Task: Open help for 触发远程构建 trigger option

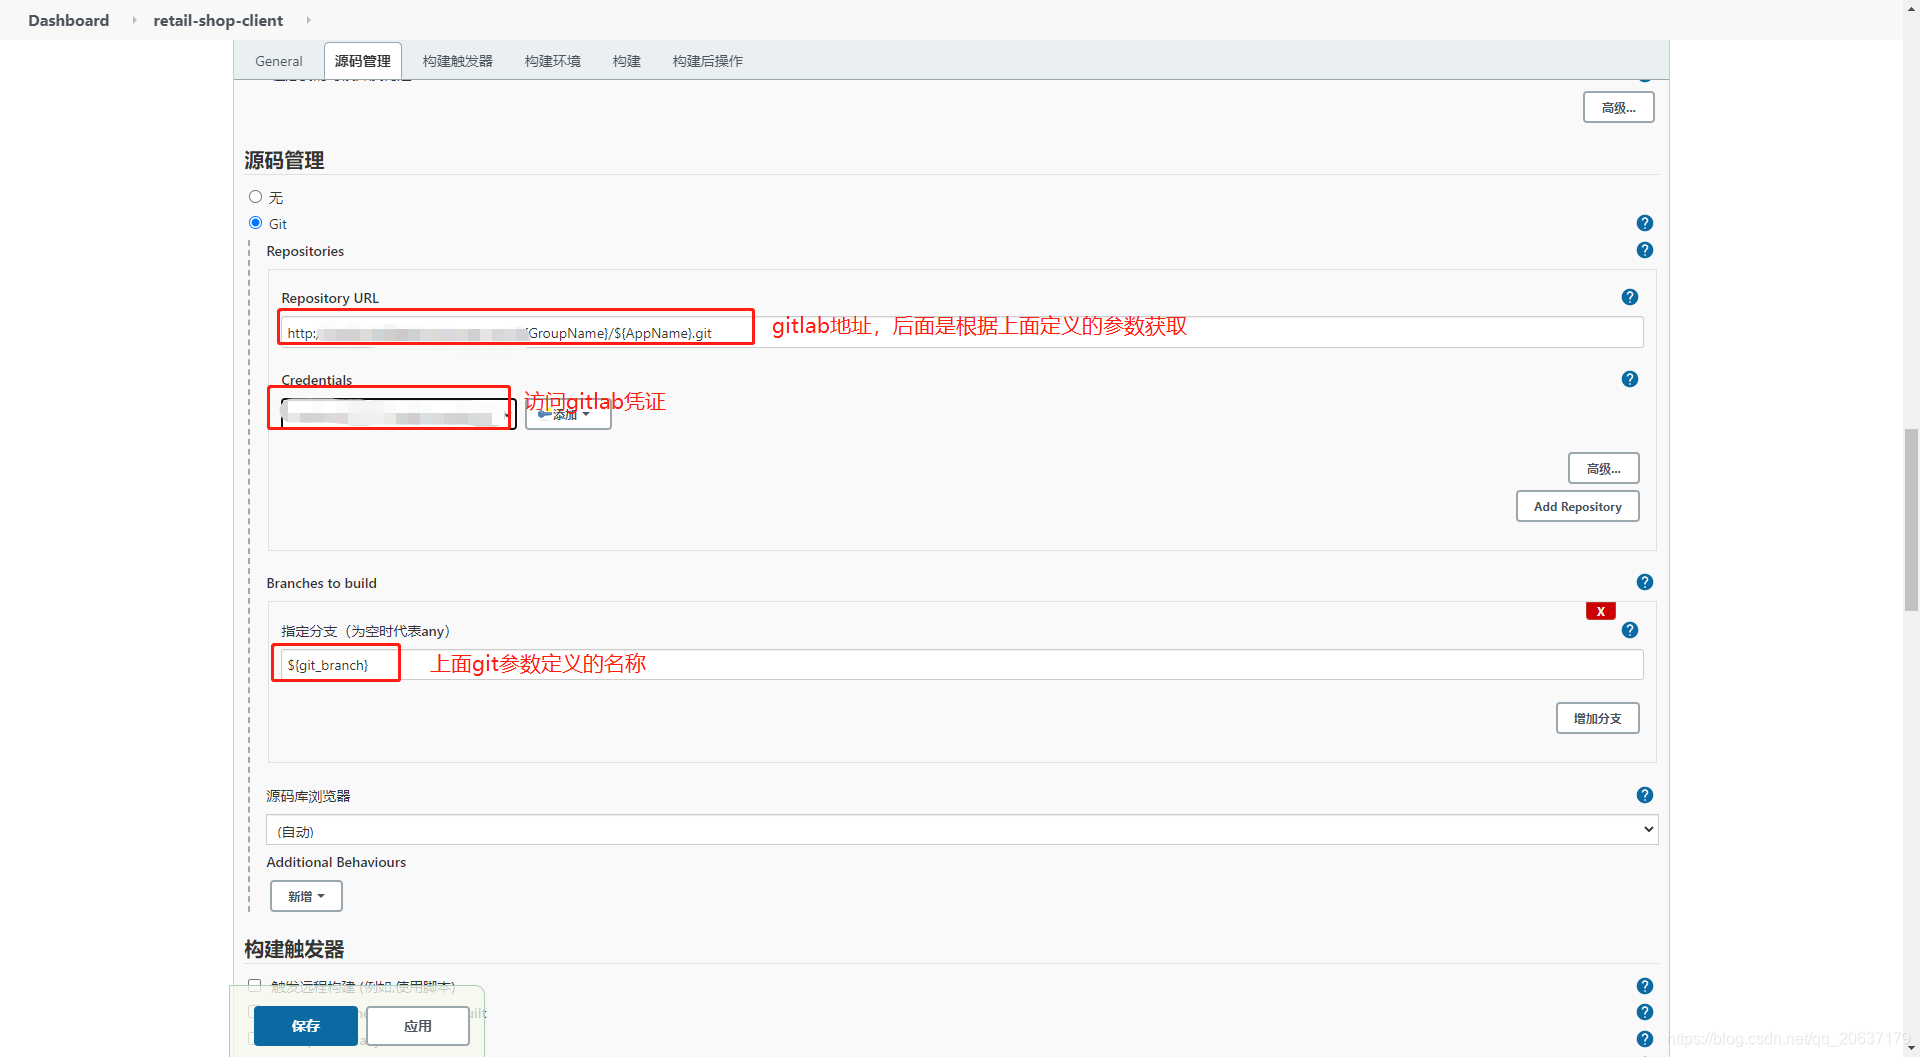Action: (1644, 986)
